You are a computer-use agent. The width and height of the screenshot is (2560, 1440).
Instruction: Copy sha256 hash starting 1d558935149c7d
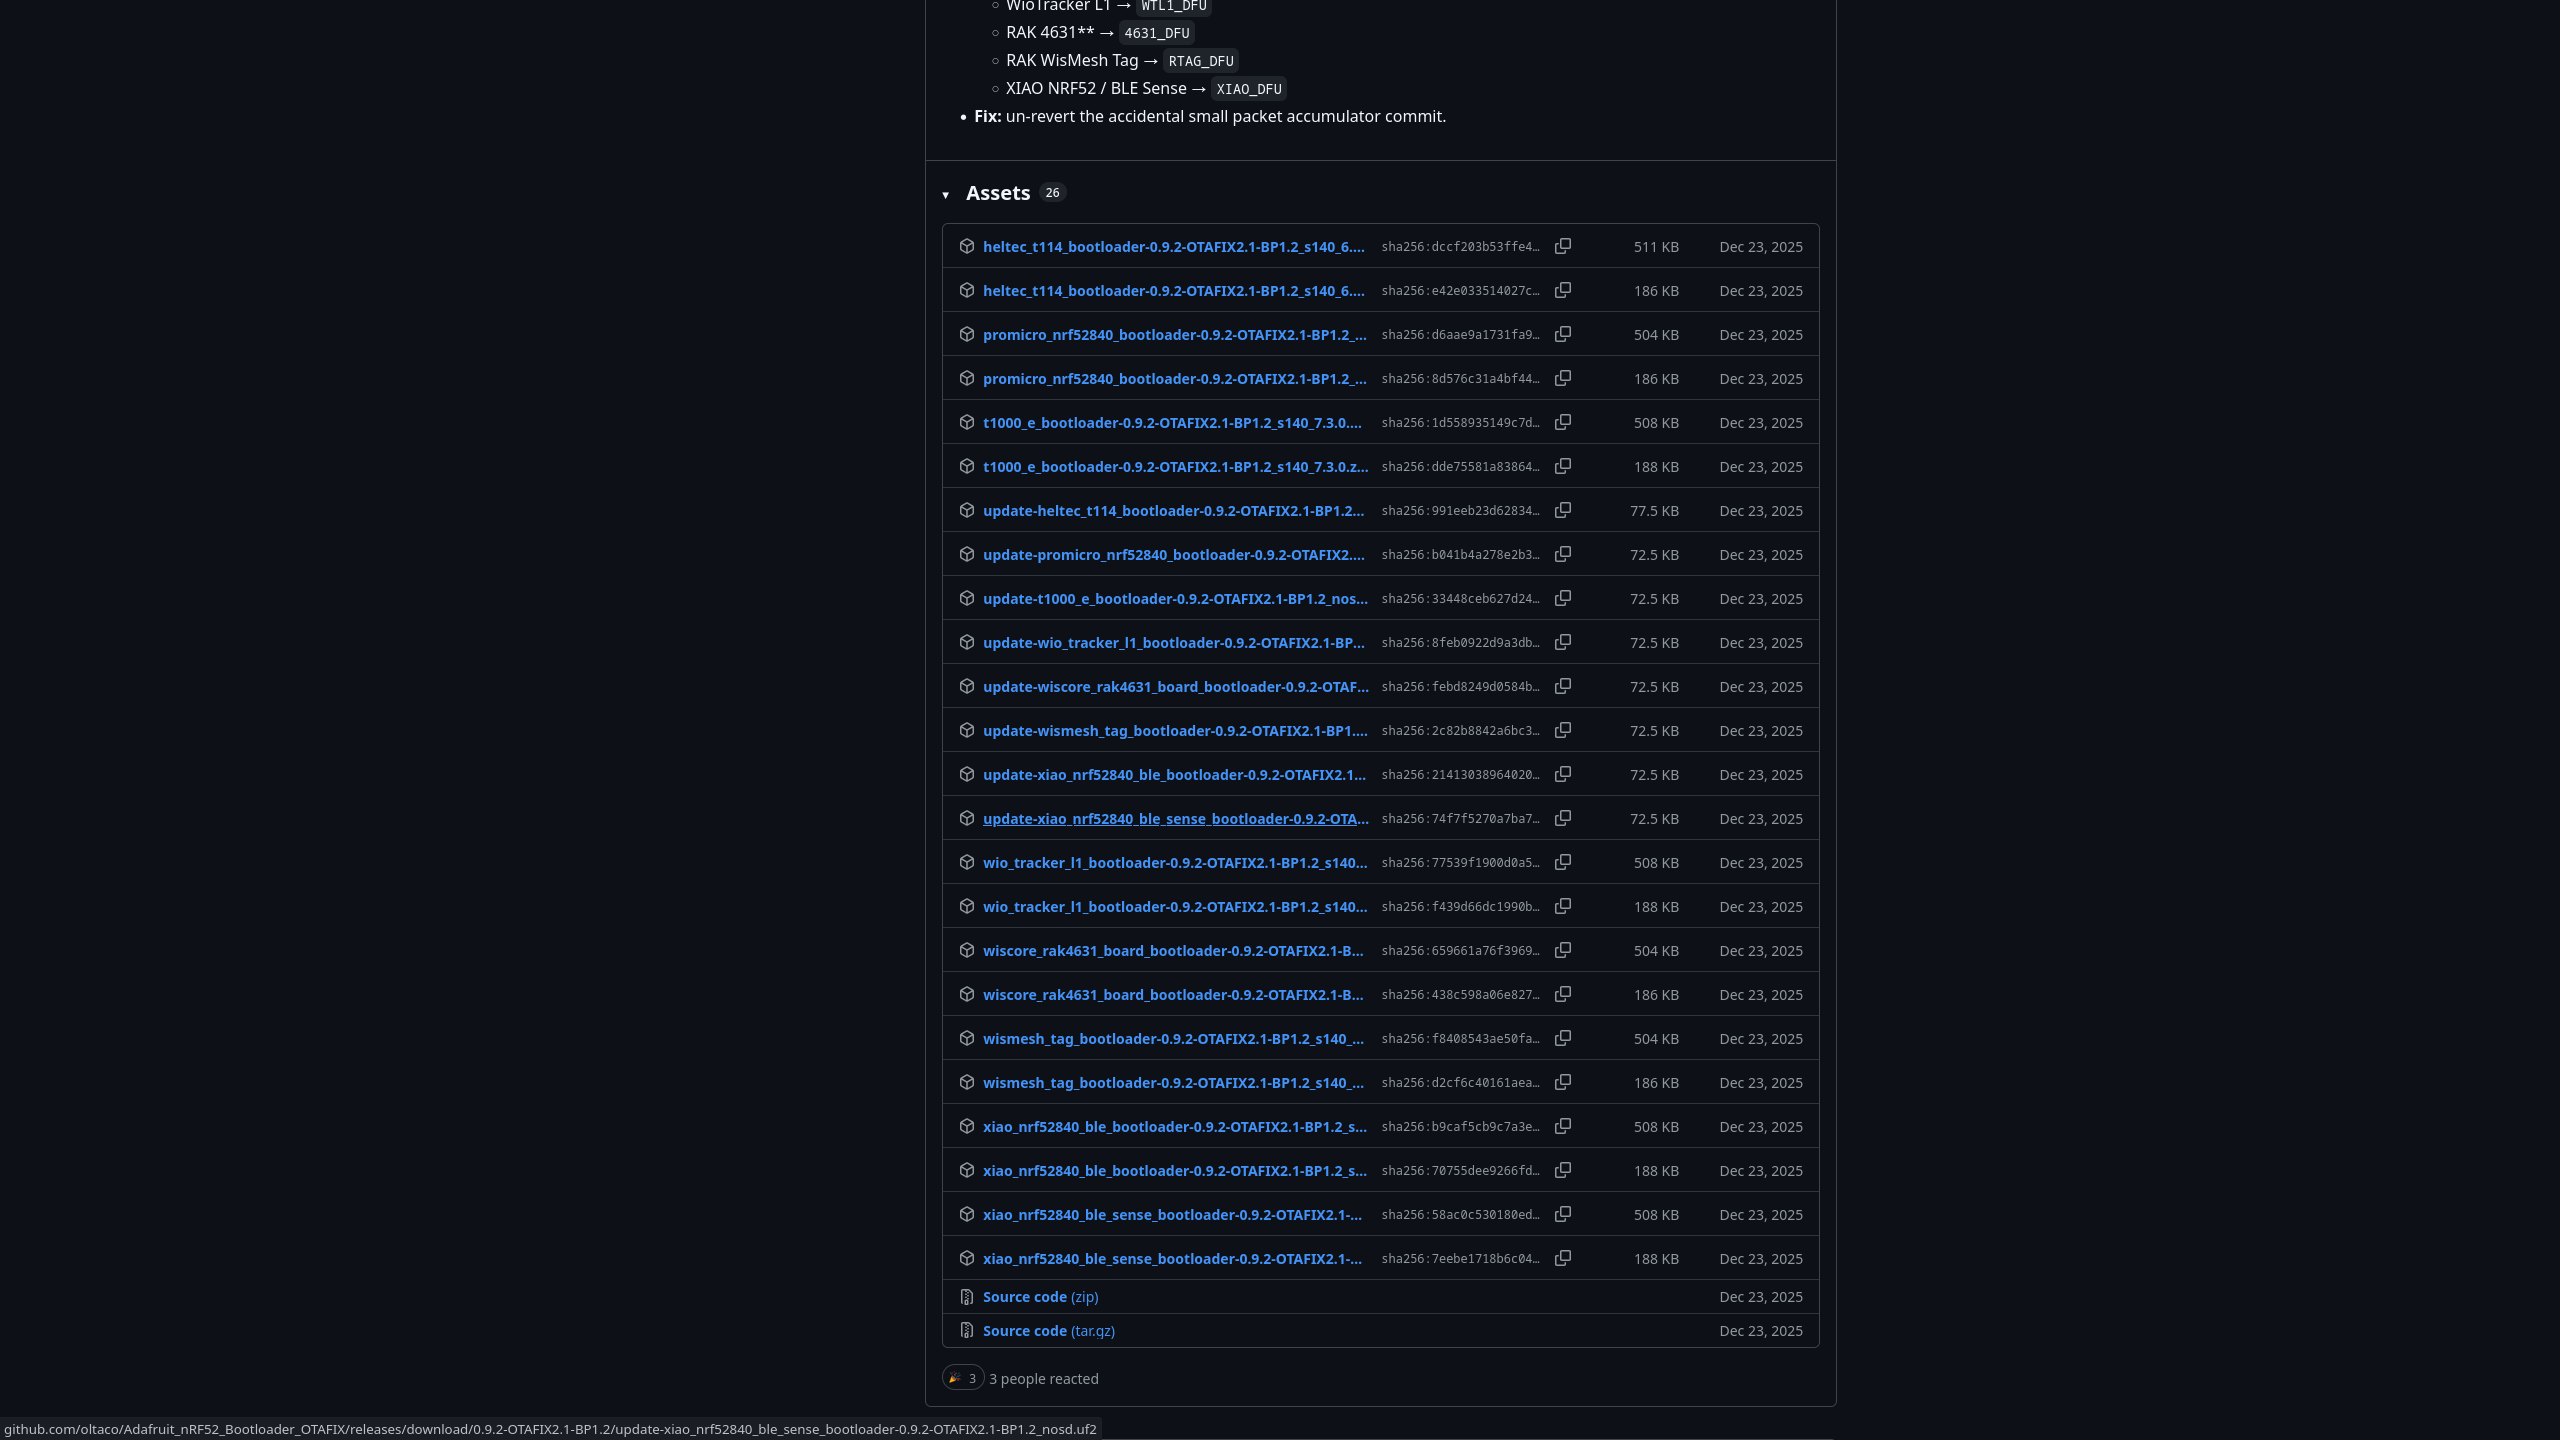tap(1562, 422)
